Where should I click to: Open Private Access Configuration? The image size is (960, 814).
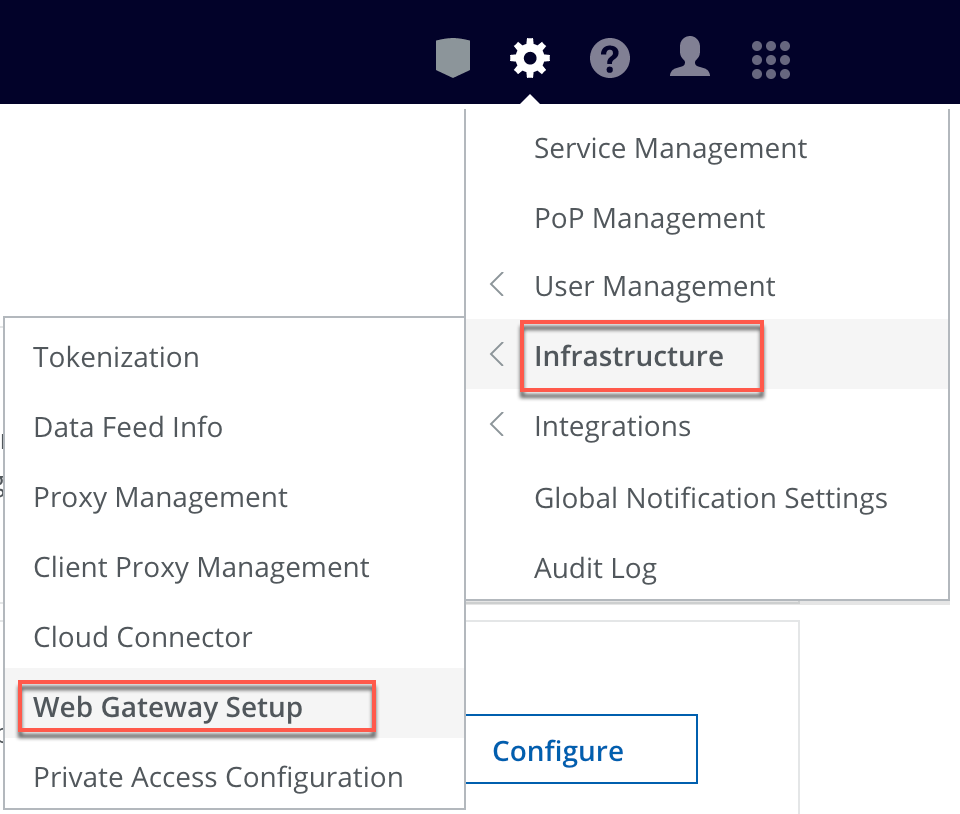(218, 776)
